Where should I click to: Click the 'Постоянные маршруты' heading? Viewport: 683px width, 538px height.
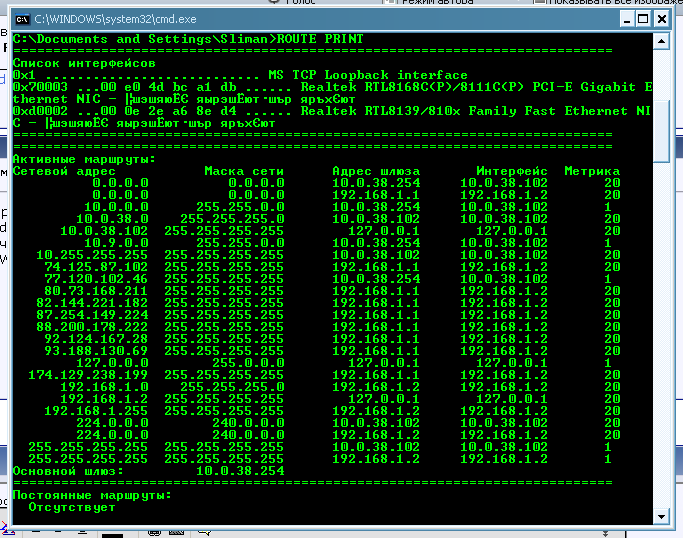tap(92, 495)
